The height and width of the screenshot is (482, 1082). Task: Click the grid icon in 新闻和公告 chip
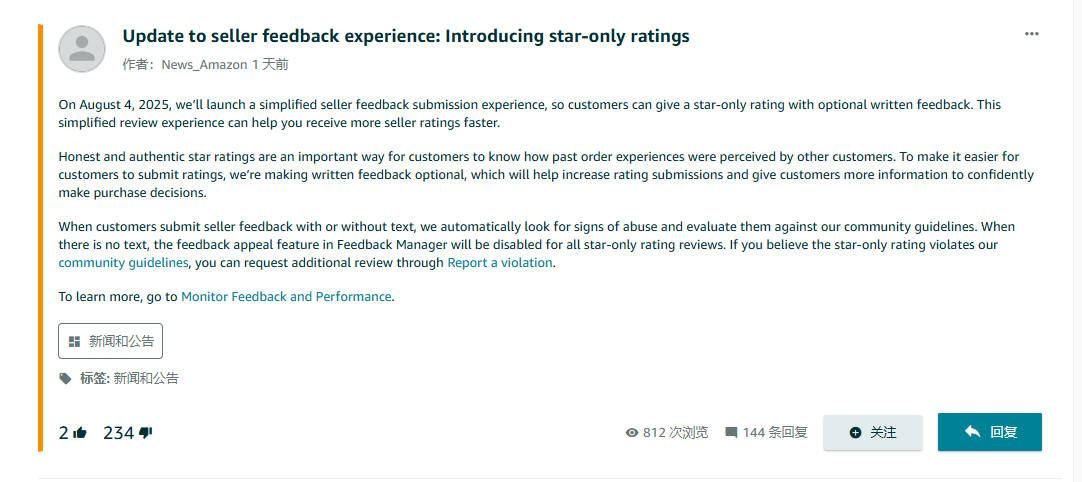(75, 341)
